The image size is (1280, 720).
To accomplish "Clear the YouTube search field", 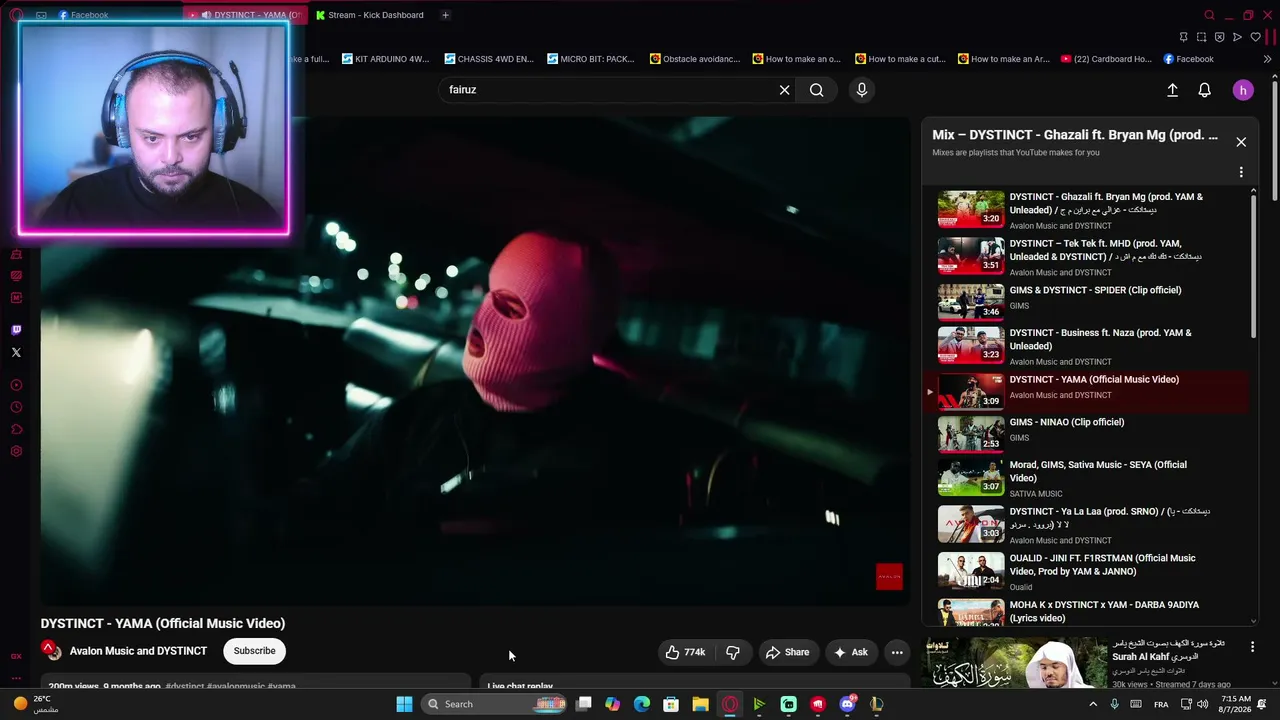I will 785,90.
